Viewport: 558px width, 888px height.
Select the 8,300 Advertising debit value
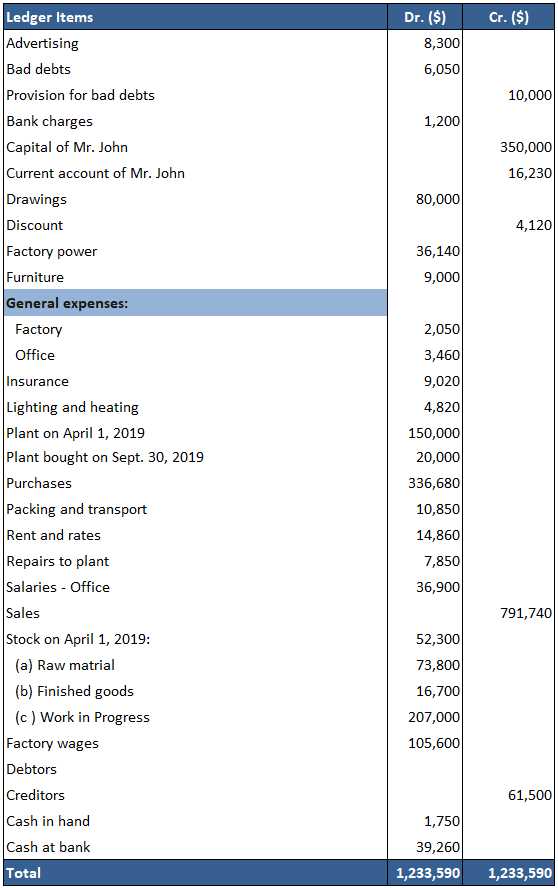tap(442, 43)
